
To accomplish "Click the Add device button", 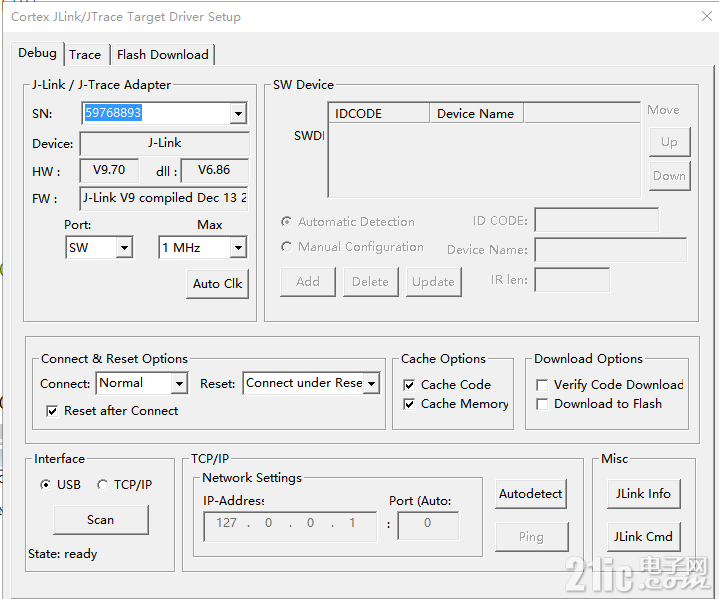I will 308,282.
